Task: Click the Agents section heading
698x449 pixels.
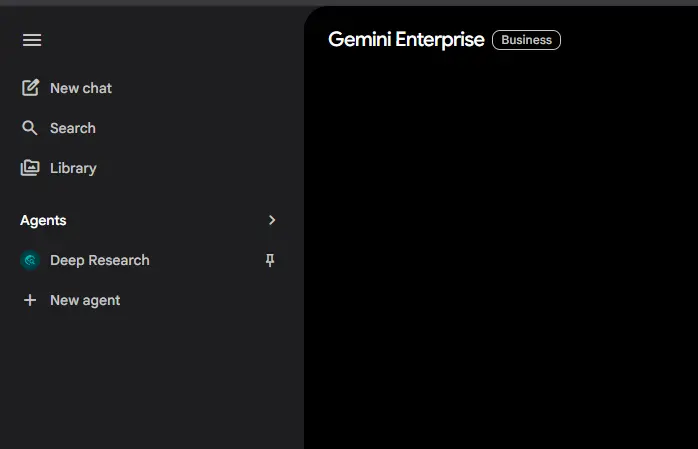Action: [43, 220]
